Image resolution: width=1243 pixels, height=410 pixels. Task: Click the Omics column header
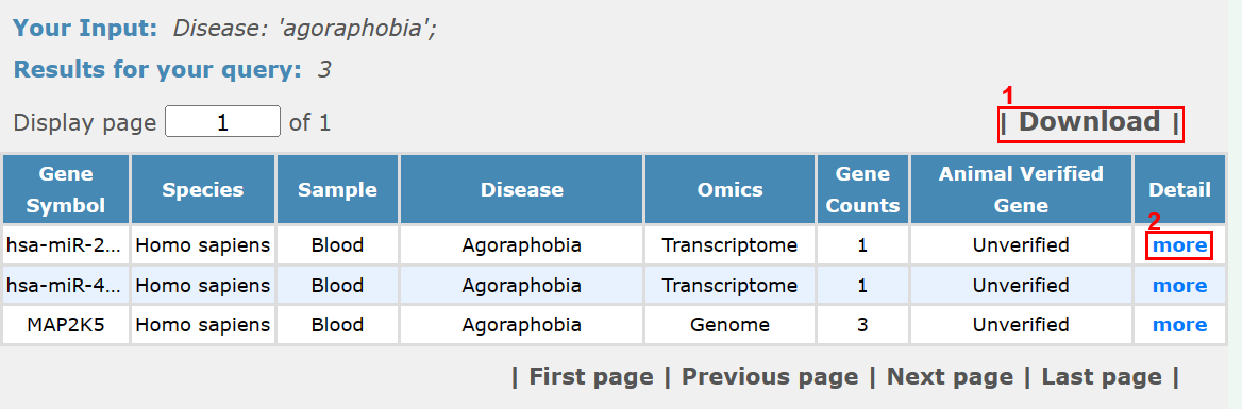730,190
